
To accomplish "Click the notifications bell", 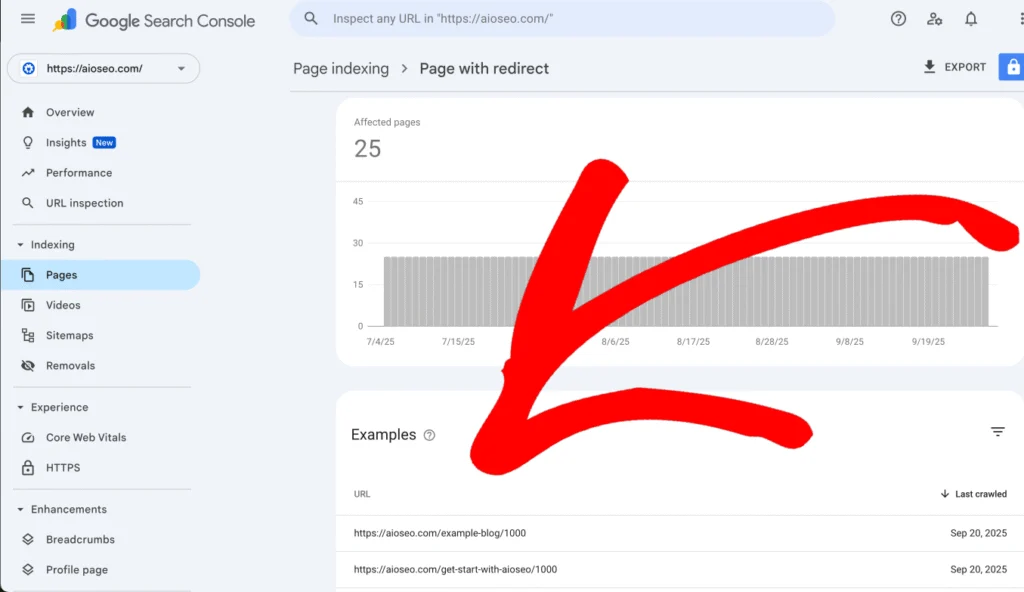I will (970, 18).
